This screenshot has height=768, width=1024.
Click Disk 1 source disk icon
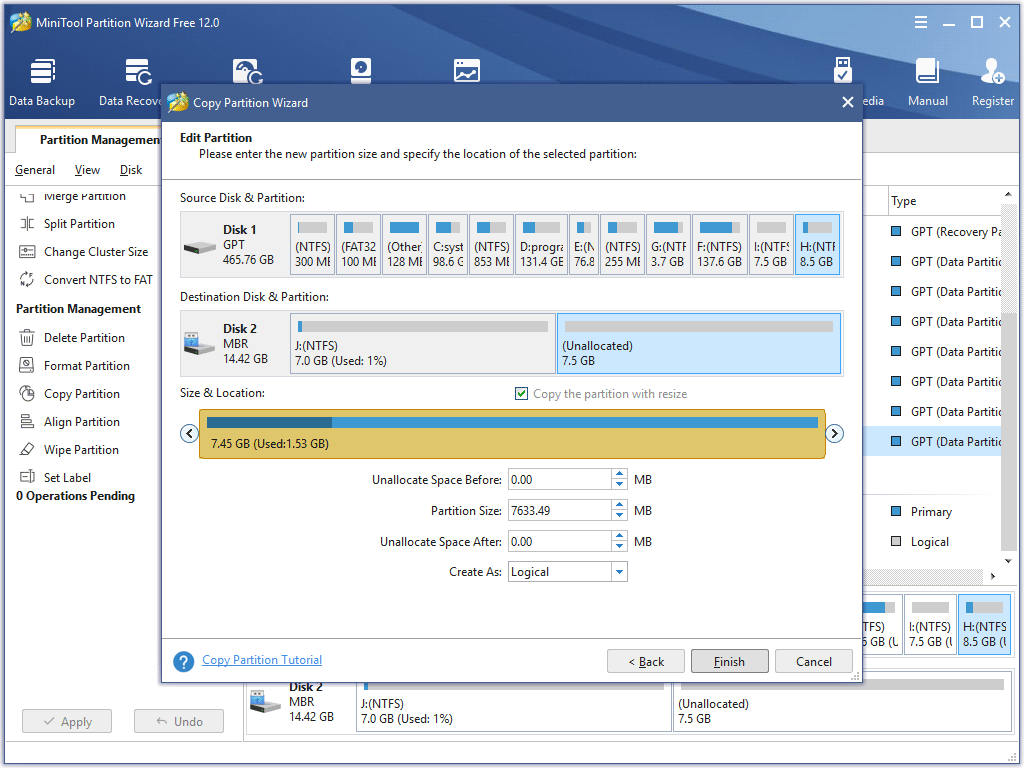click(x=199, y=248)
